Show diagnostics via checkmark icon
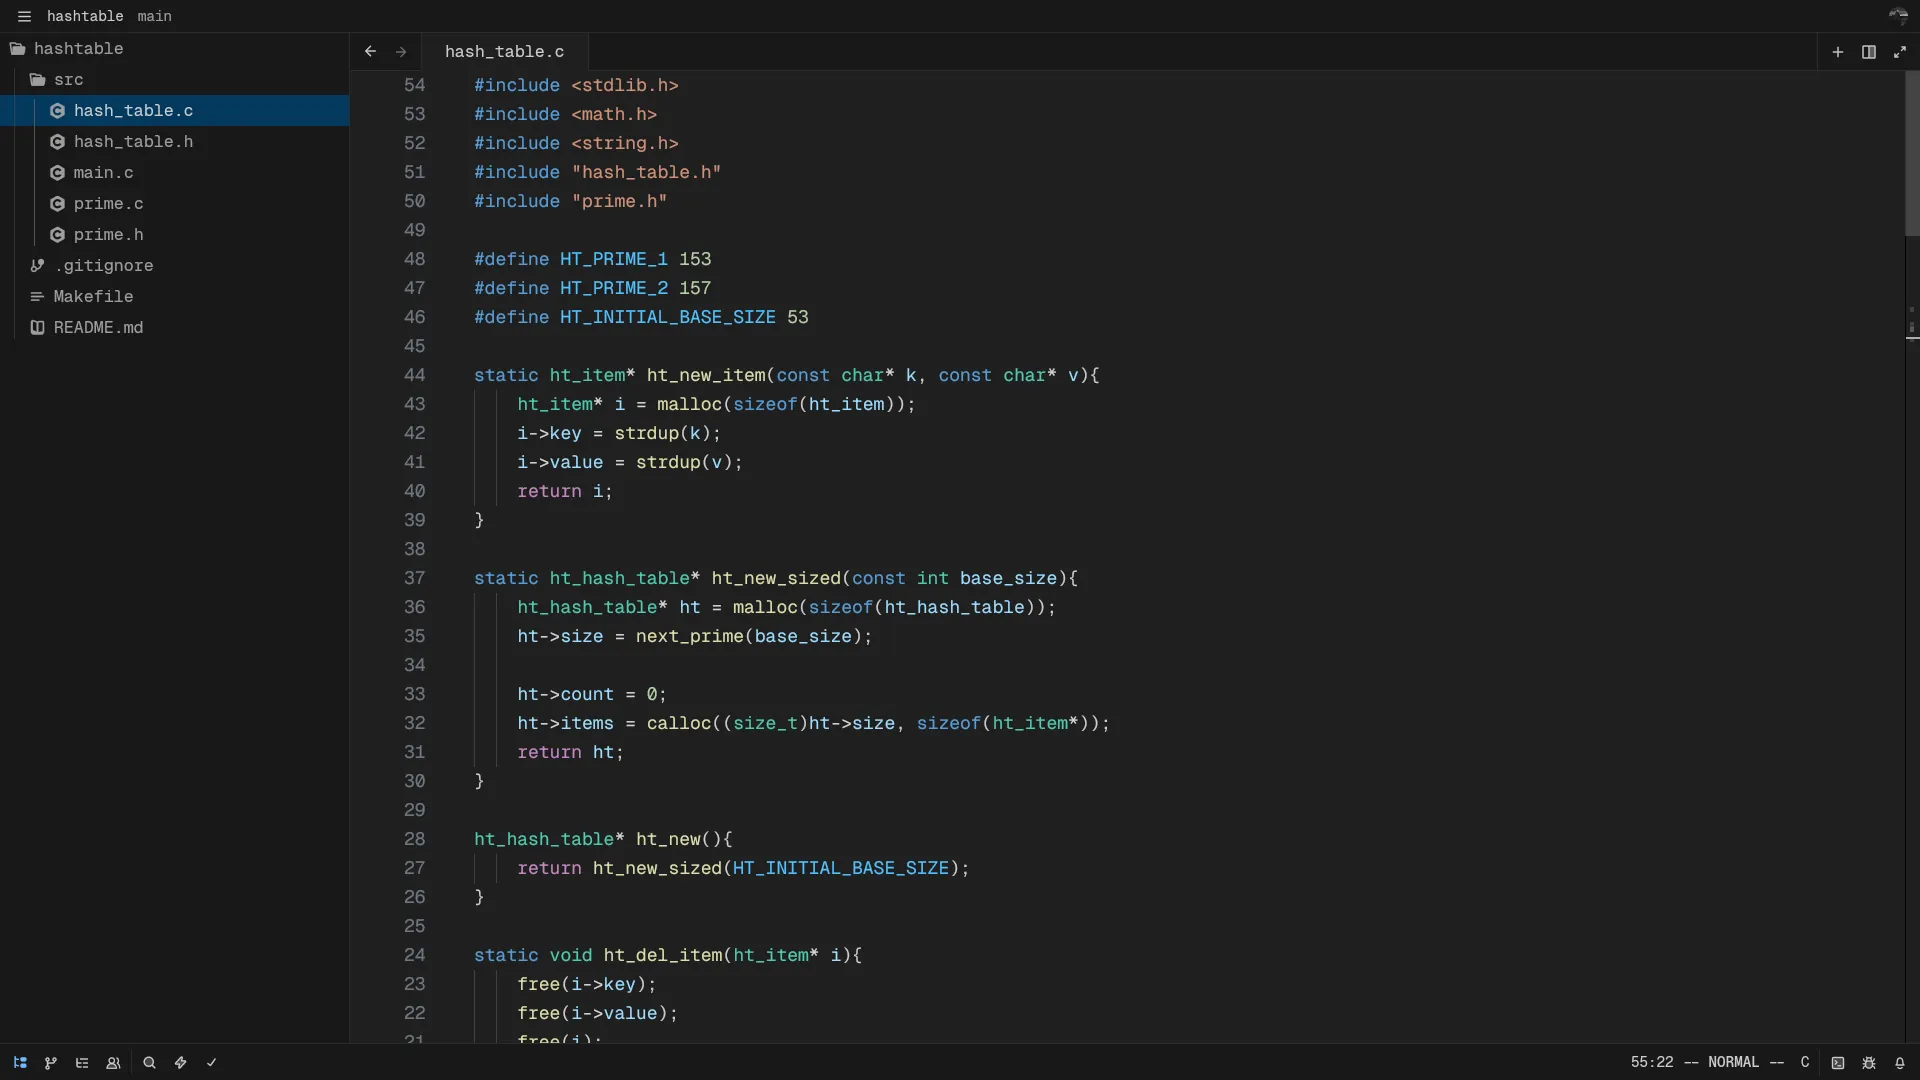 [211, 1063]
